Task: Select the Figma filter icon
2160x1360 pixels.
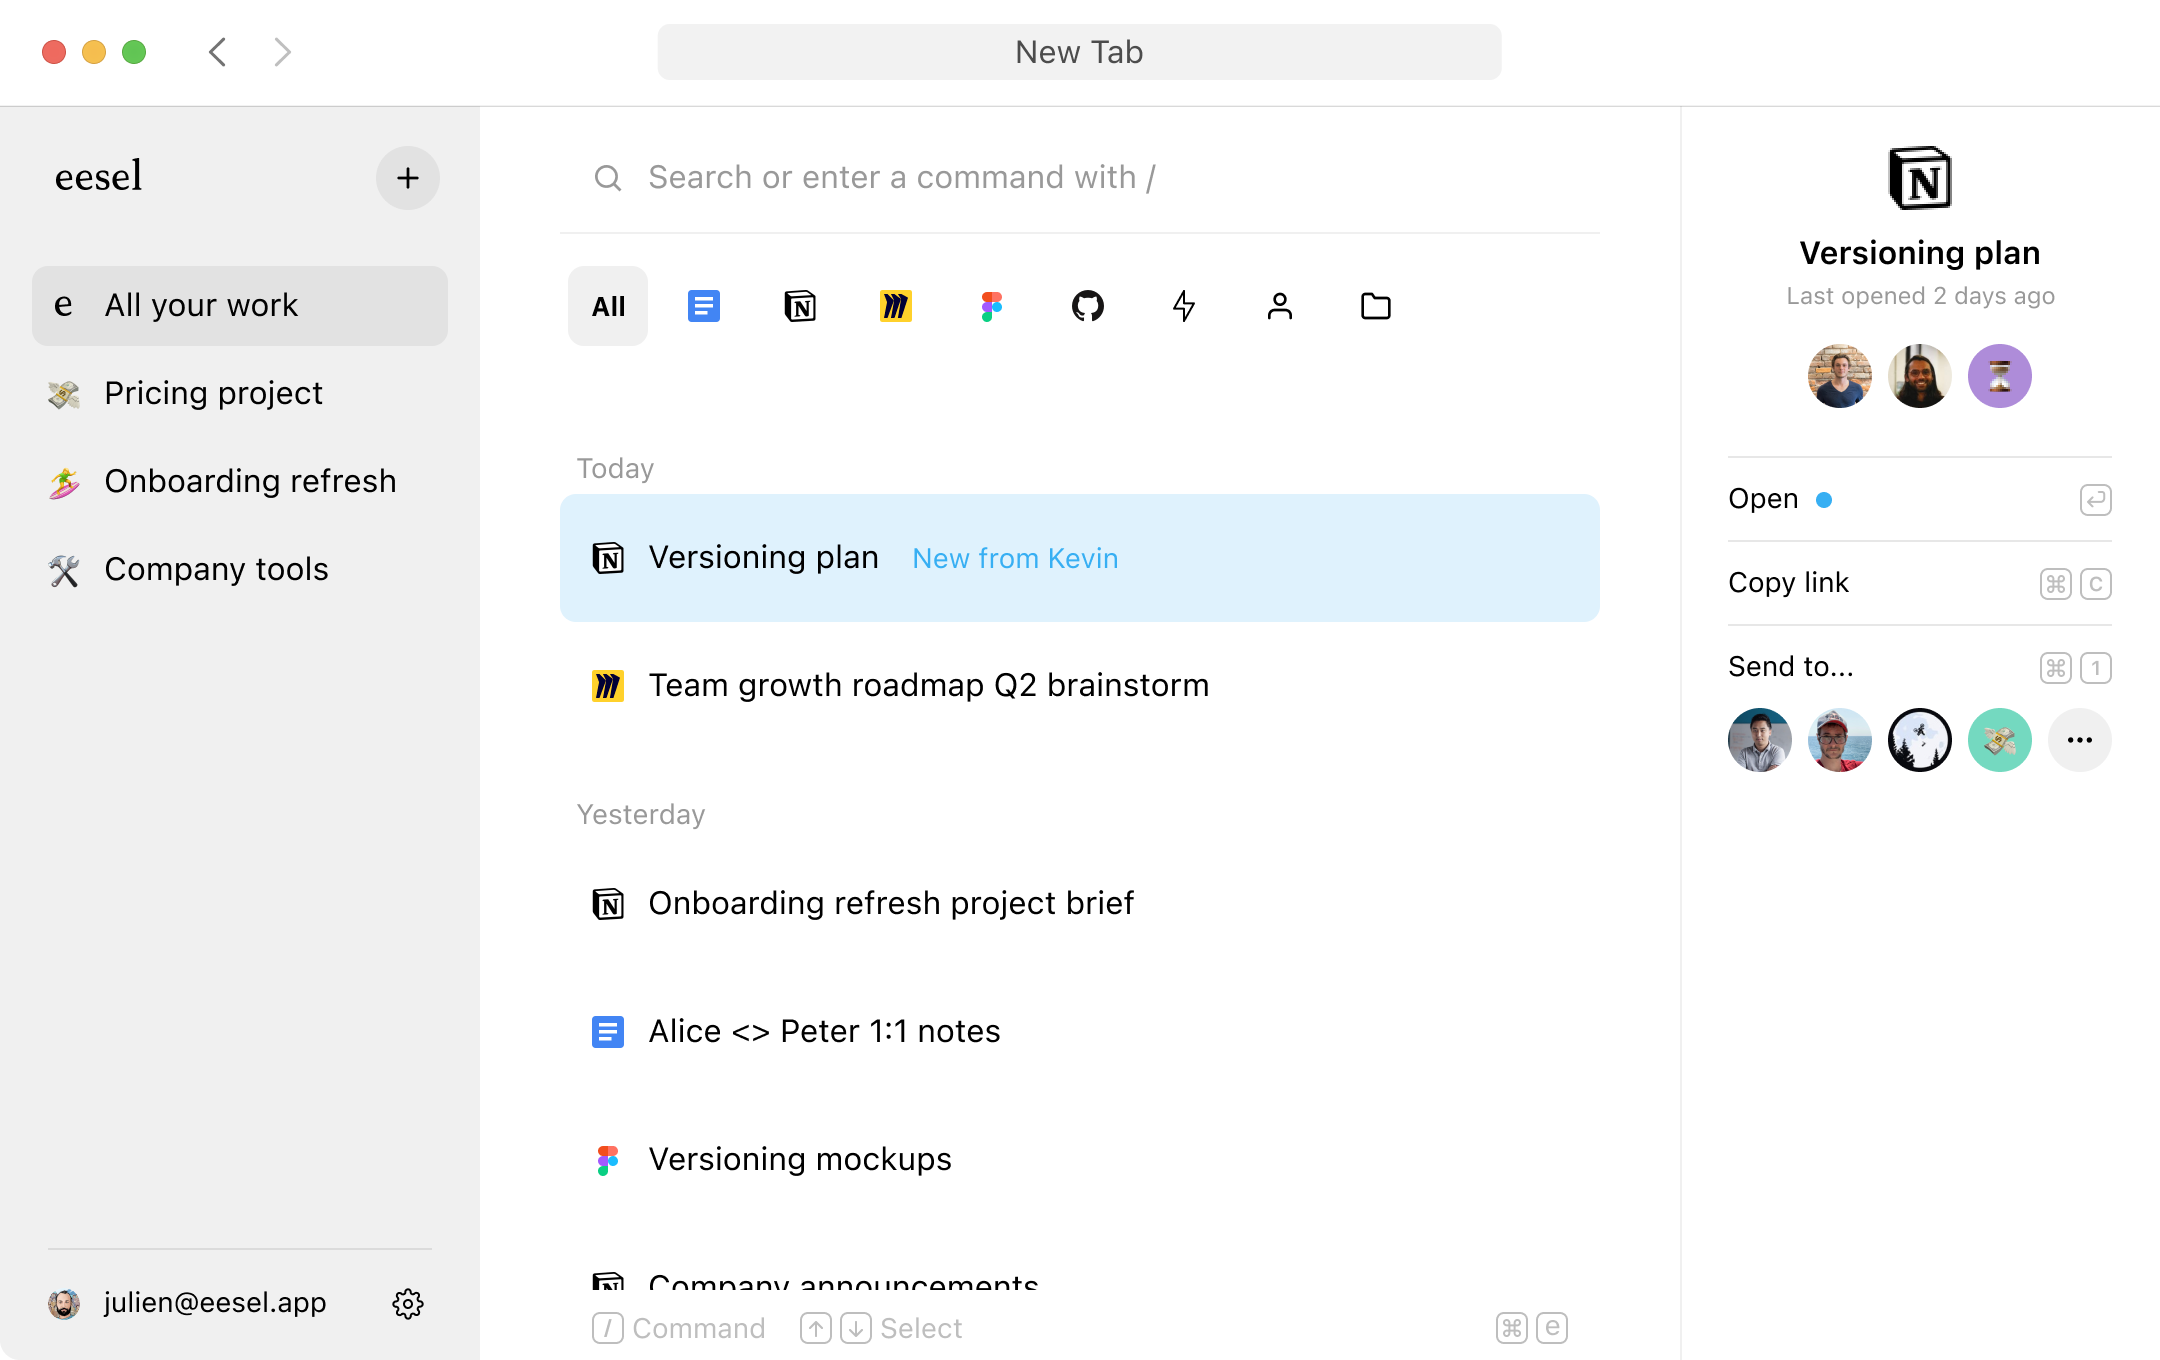Action: click(x=992, y=306)
